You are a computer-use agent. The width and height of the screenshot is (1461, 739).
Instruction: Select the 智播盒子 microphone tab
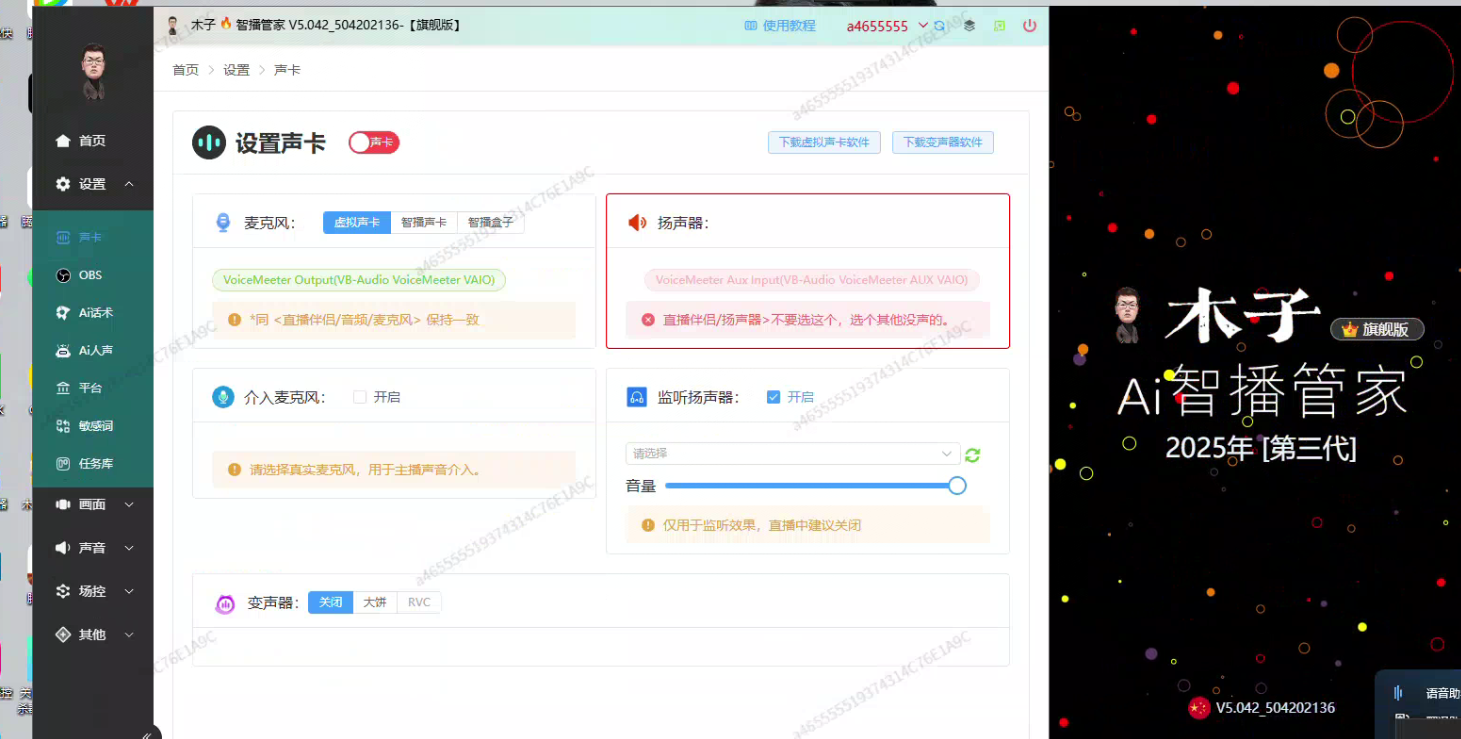[491, 222]
